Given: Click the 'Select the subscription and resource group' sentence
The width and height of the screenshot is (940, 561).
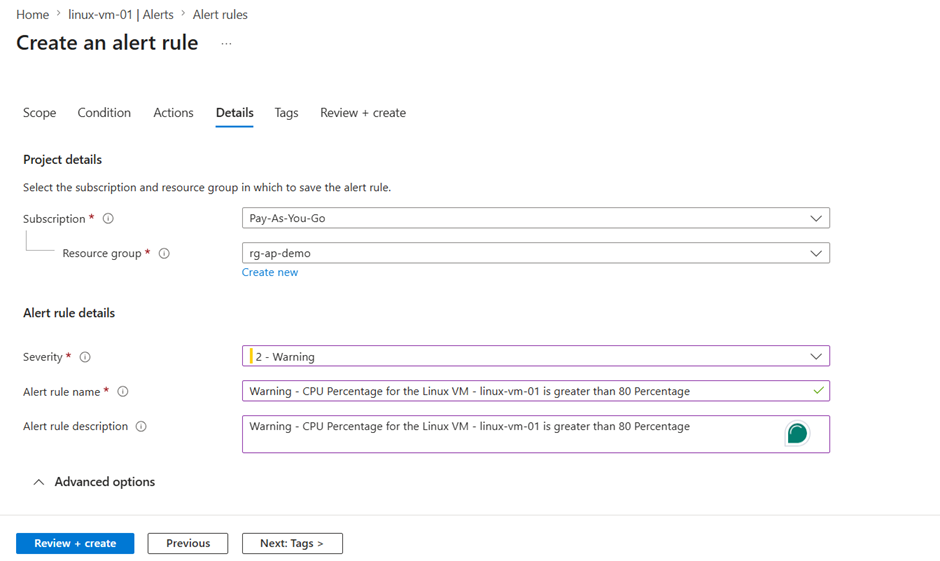Looking at the screenshot, I should [x=207, y=188].
